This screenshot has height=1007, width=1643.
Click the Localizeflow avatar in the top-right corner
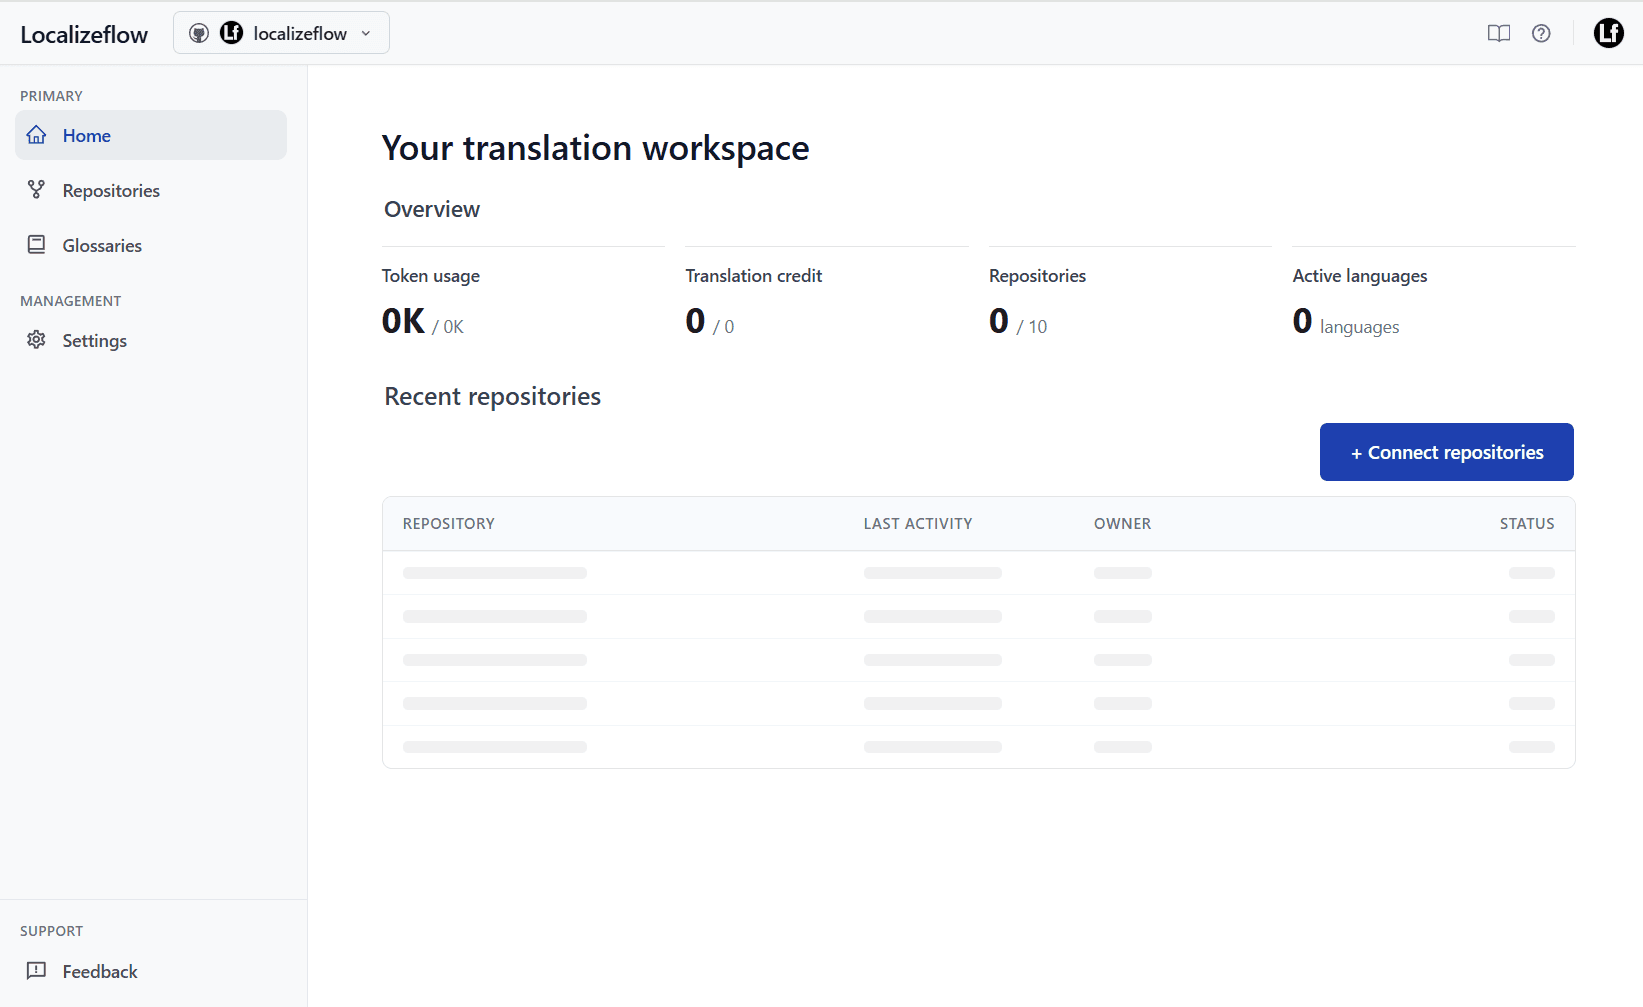tap(1609, 32)
